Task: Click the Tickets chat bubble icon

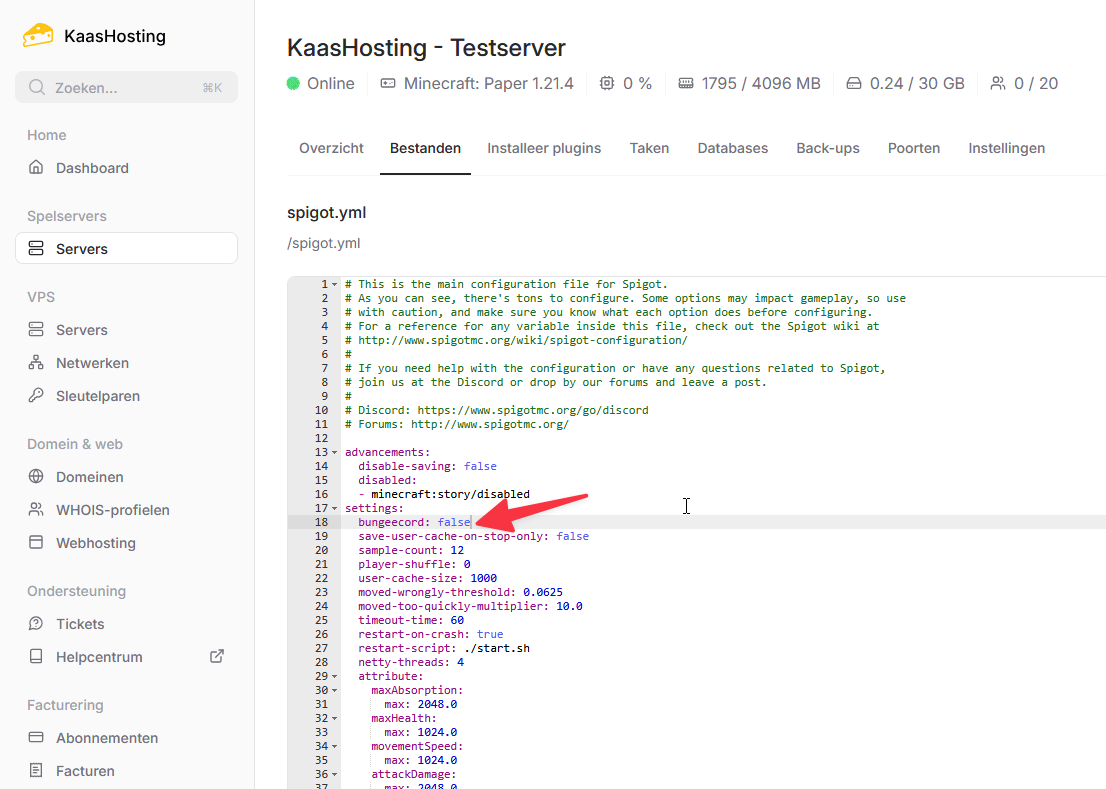Action: pyautogui.click(x=37, y=624)
